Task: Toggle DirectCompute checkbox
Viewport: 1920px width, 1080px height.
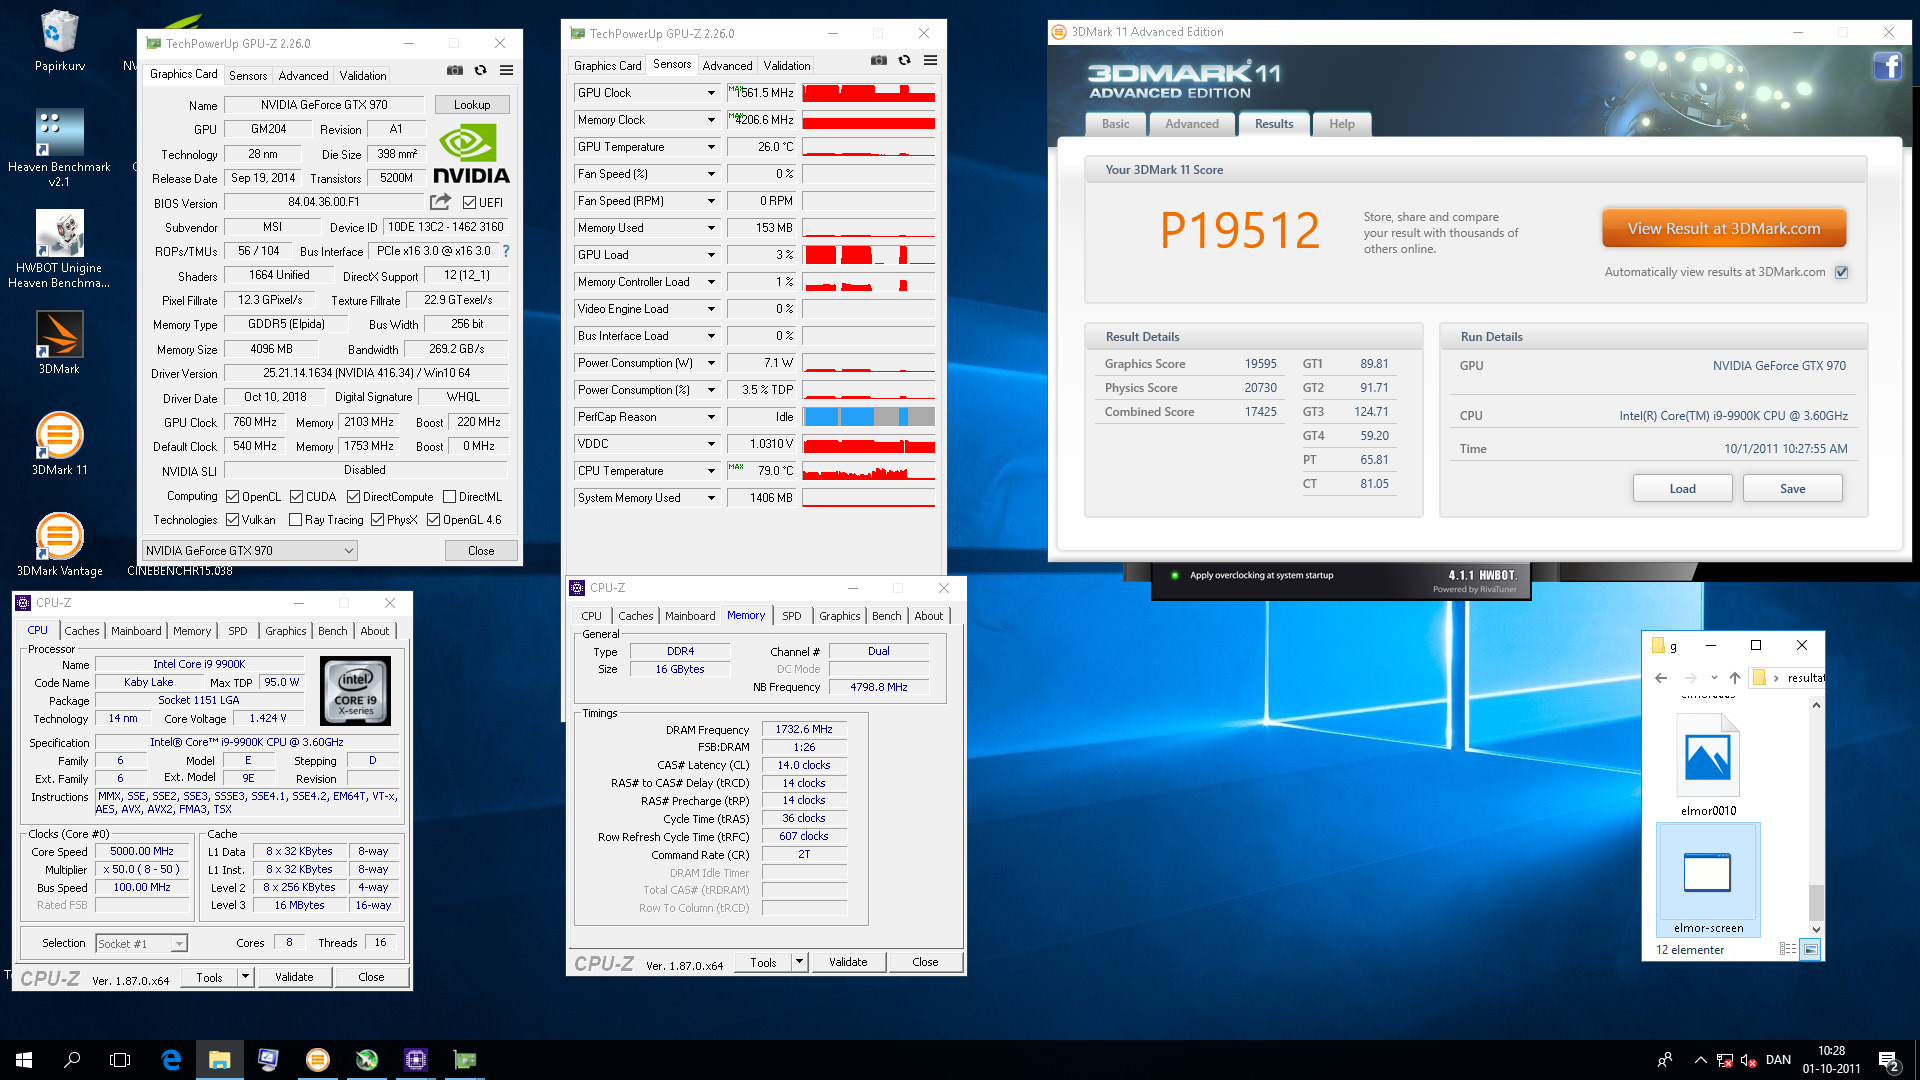Action: coord(353,496)
